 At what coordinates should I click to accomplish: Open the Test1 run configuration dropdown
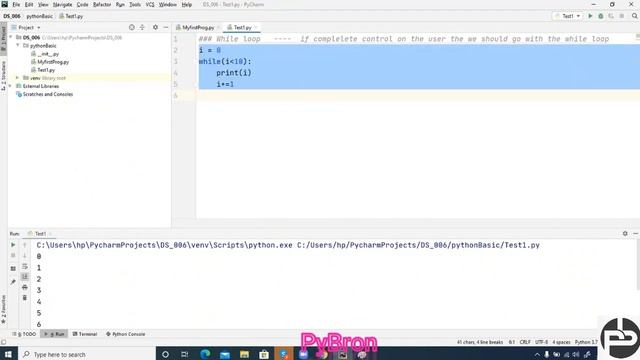pos(568,16)
